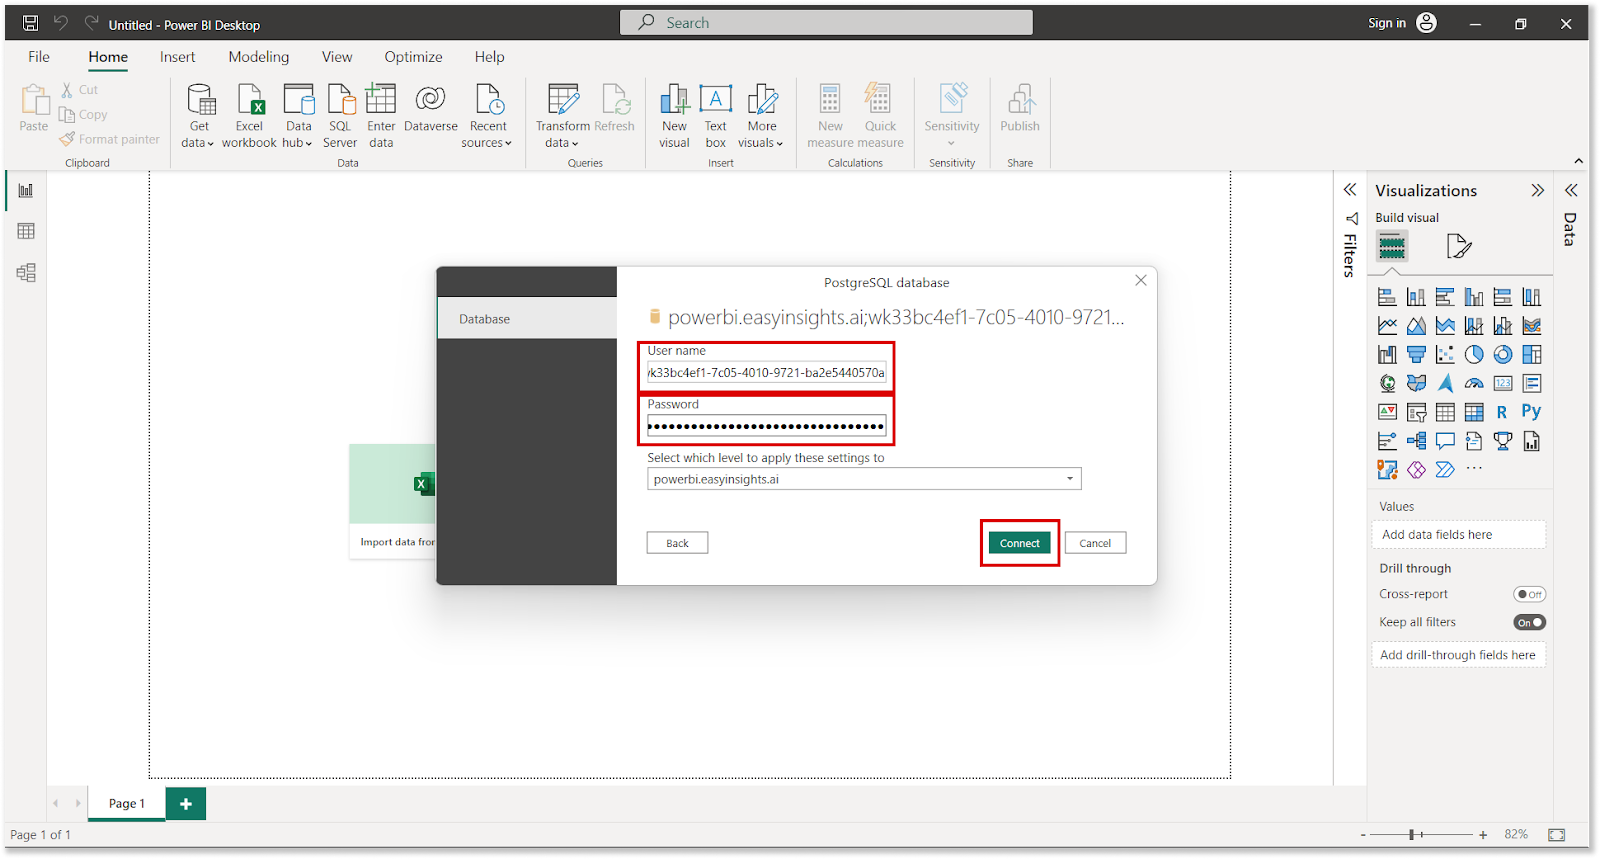Select the map globe visual
Viewport: 1600px width, 859px height.
click(1387, 383)
